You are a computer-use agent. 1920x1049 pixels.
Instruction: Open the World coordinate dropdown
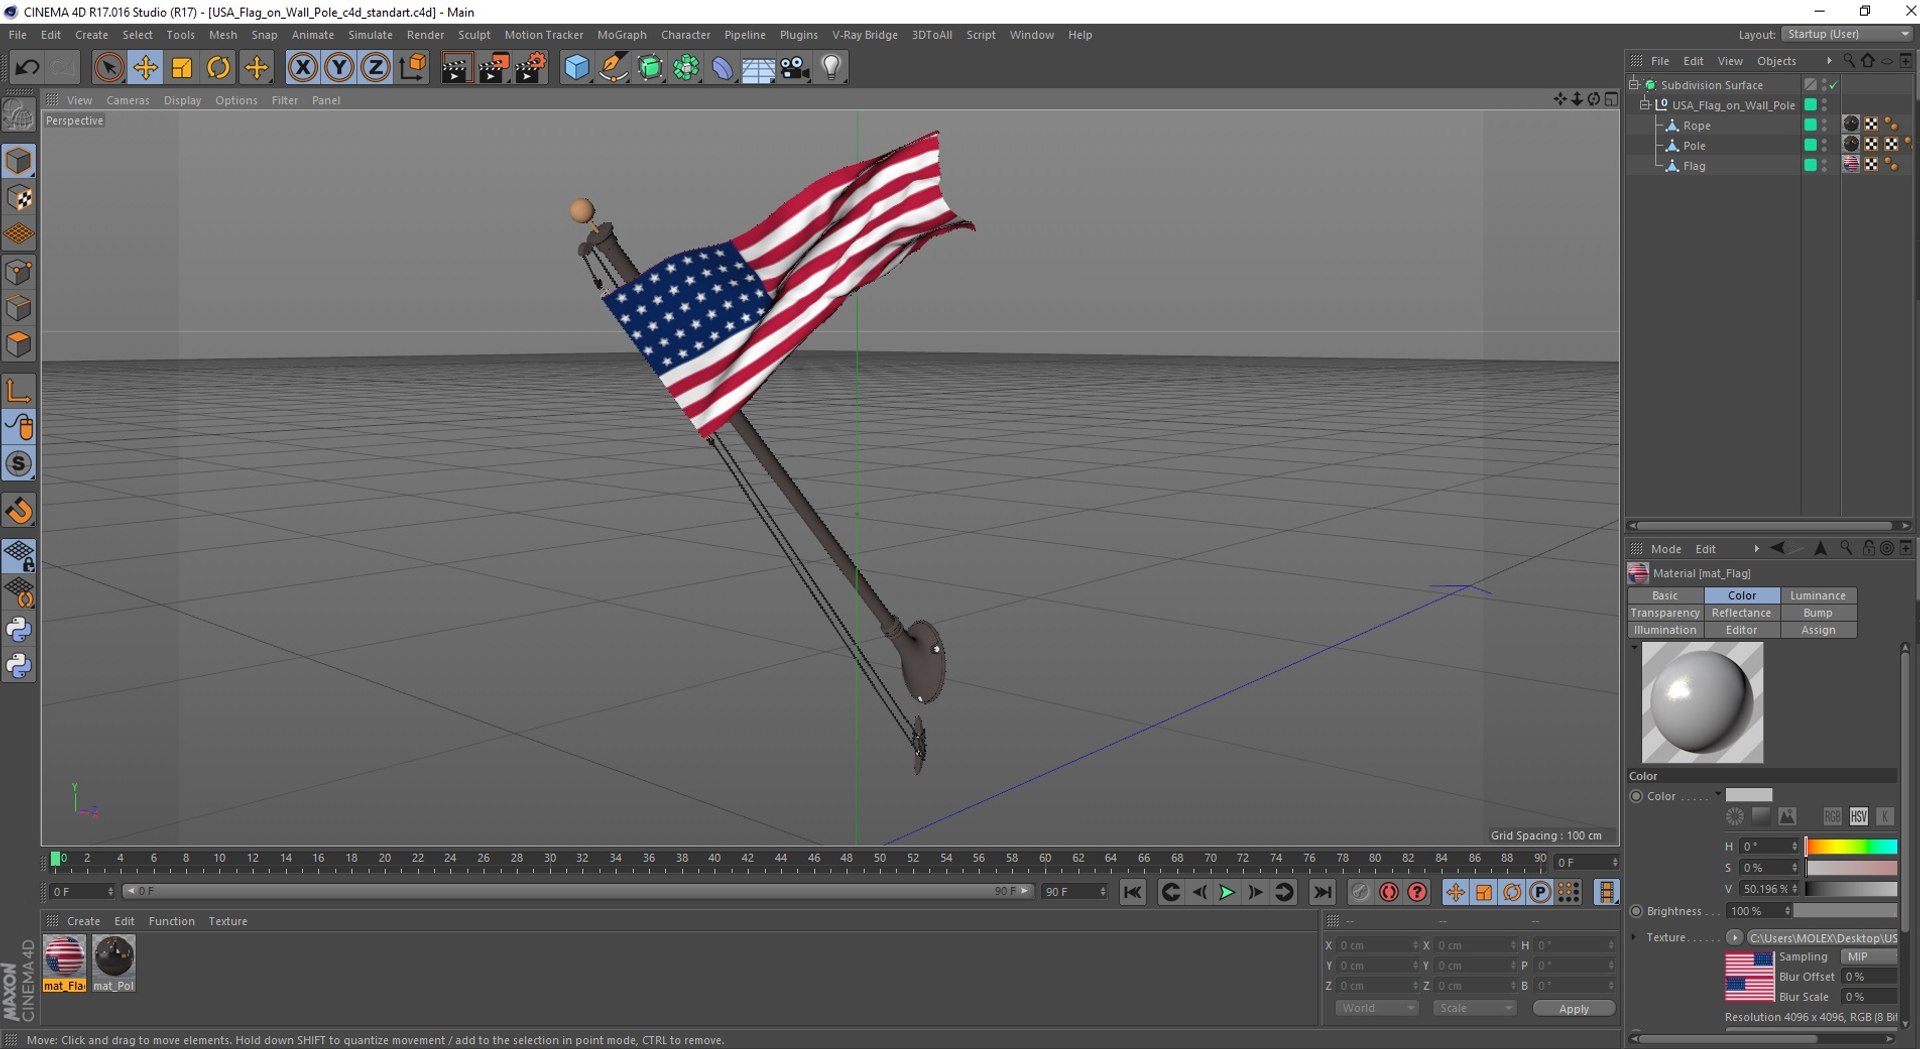1377,1008
